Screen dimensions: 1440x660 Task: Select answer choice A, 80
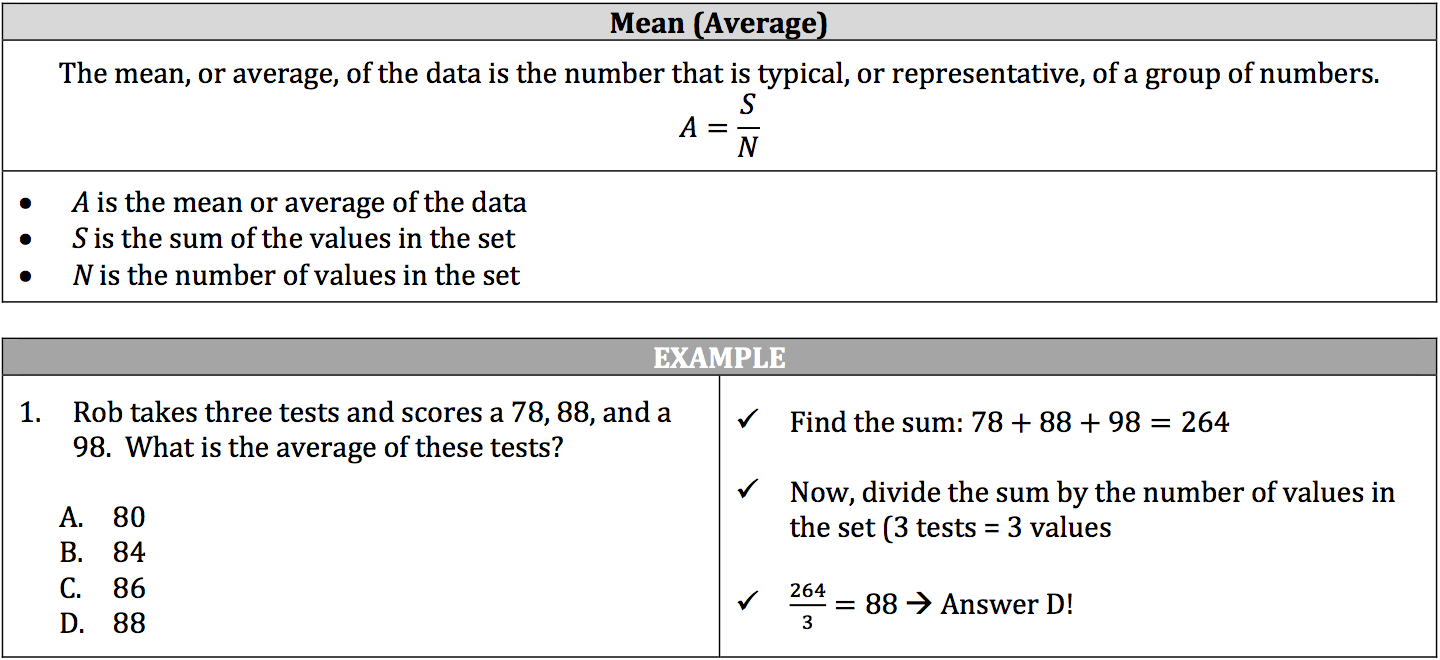pos(103,517)
